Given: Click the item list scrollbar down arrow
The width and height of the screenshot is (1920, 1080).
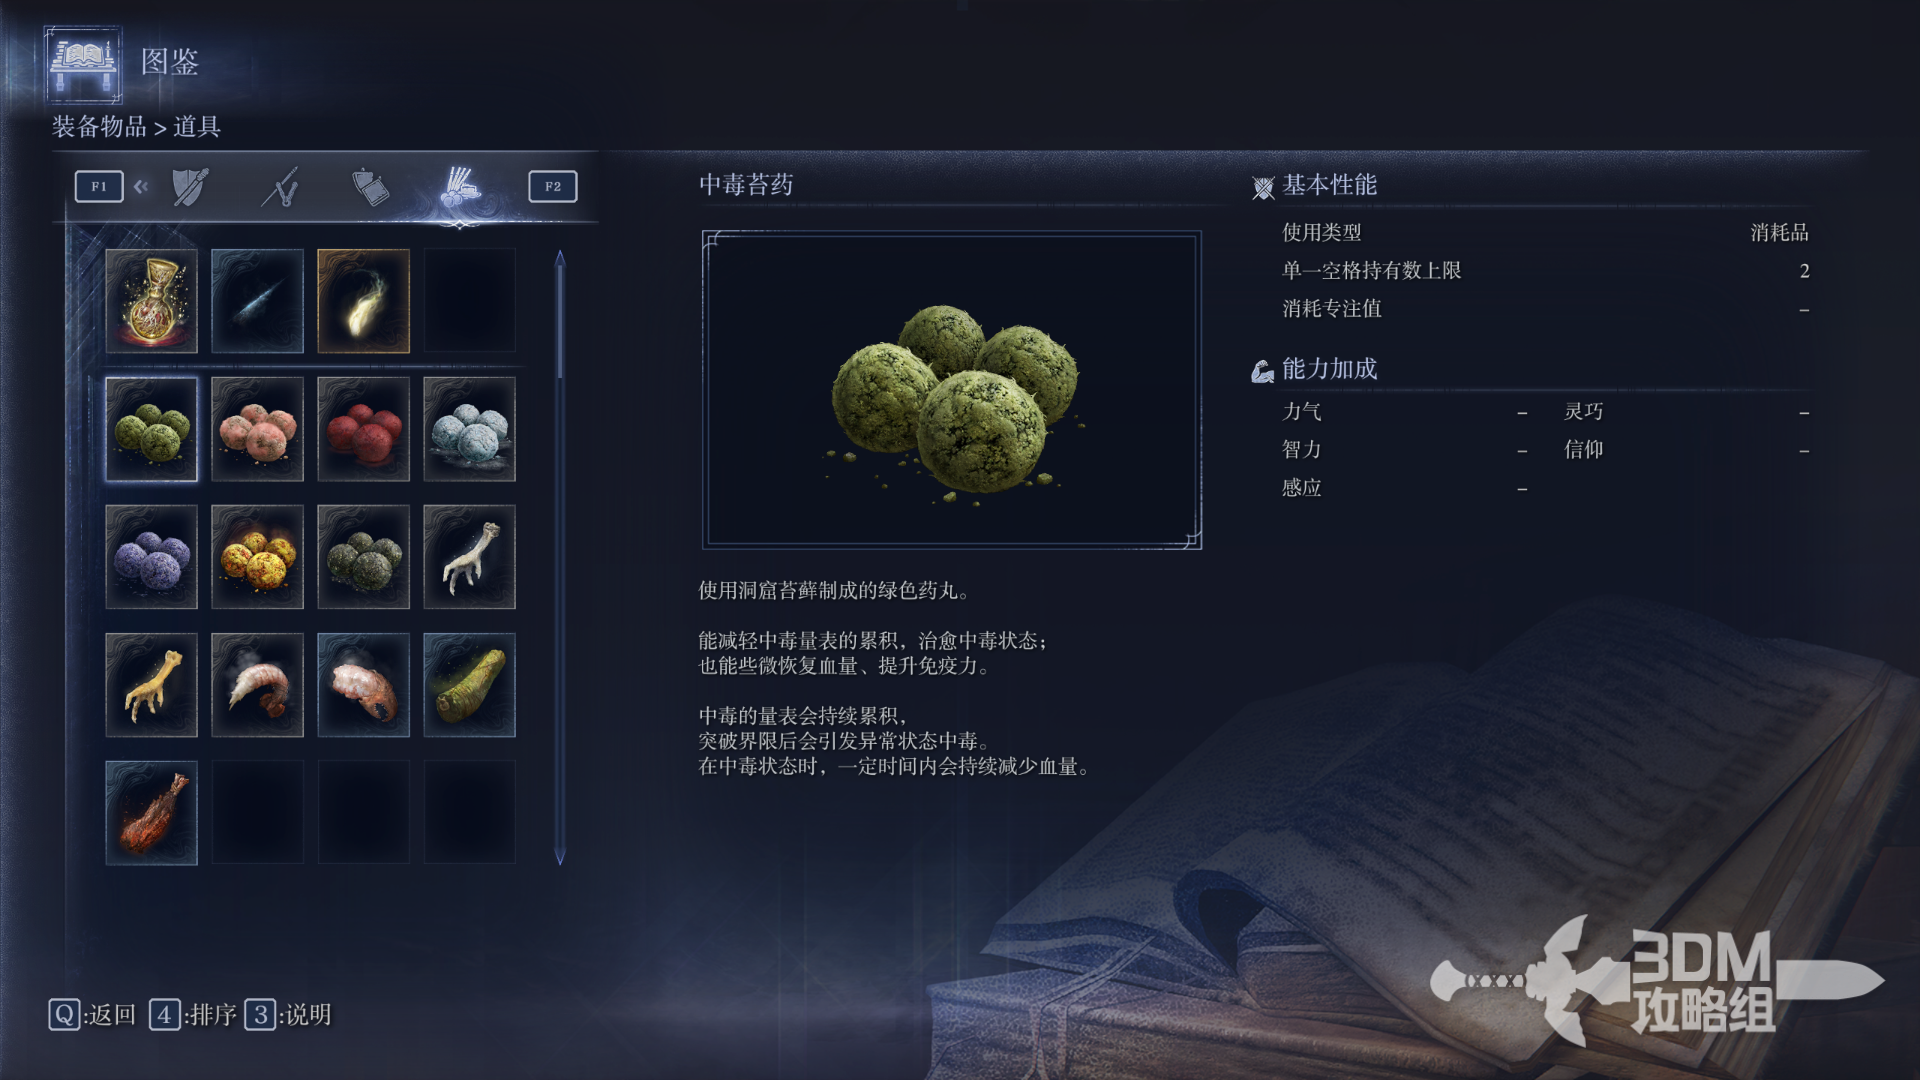Looking at the screenshot, I should point(560,857).
